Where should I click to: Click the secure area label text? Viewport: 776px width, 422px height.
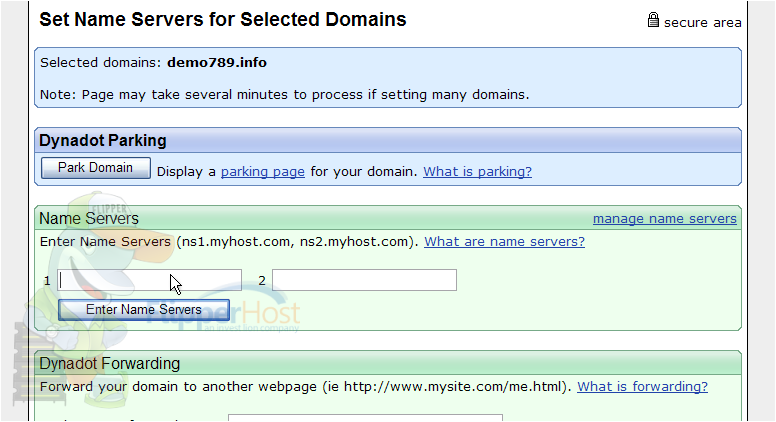coord(702,23)
